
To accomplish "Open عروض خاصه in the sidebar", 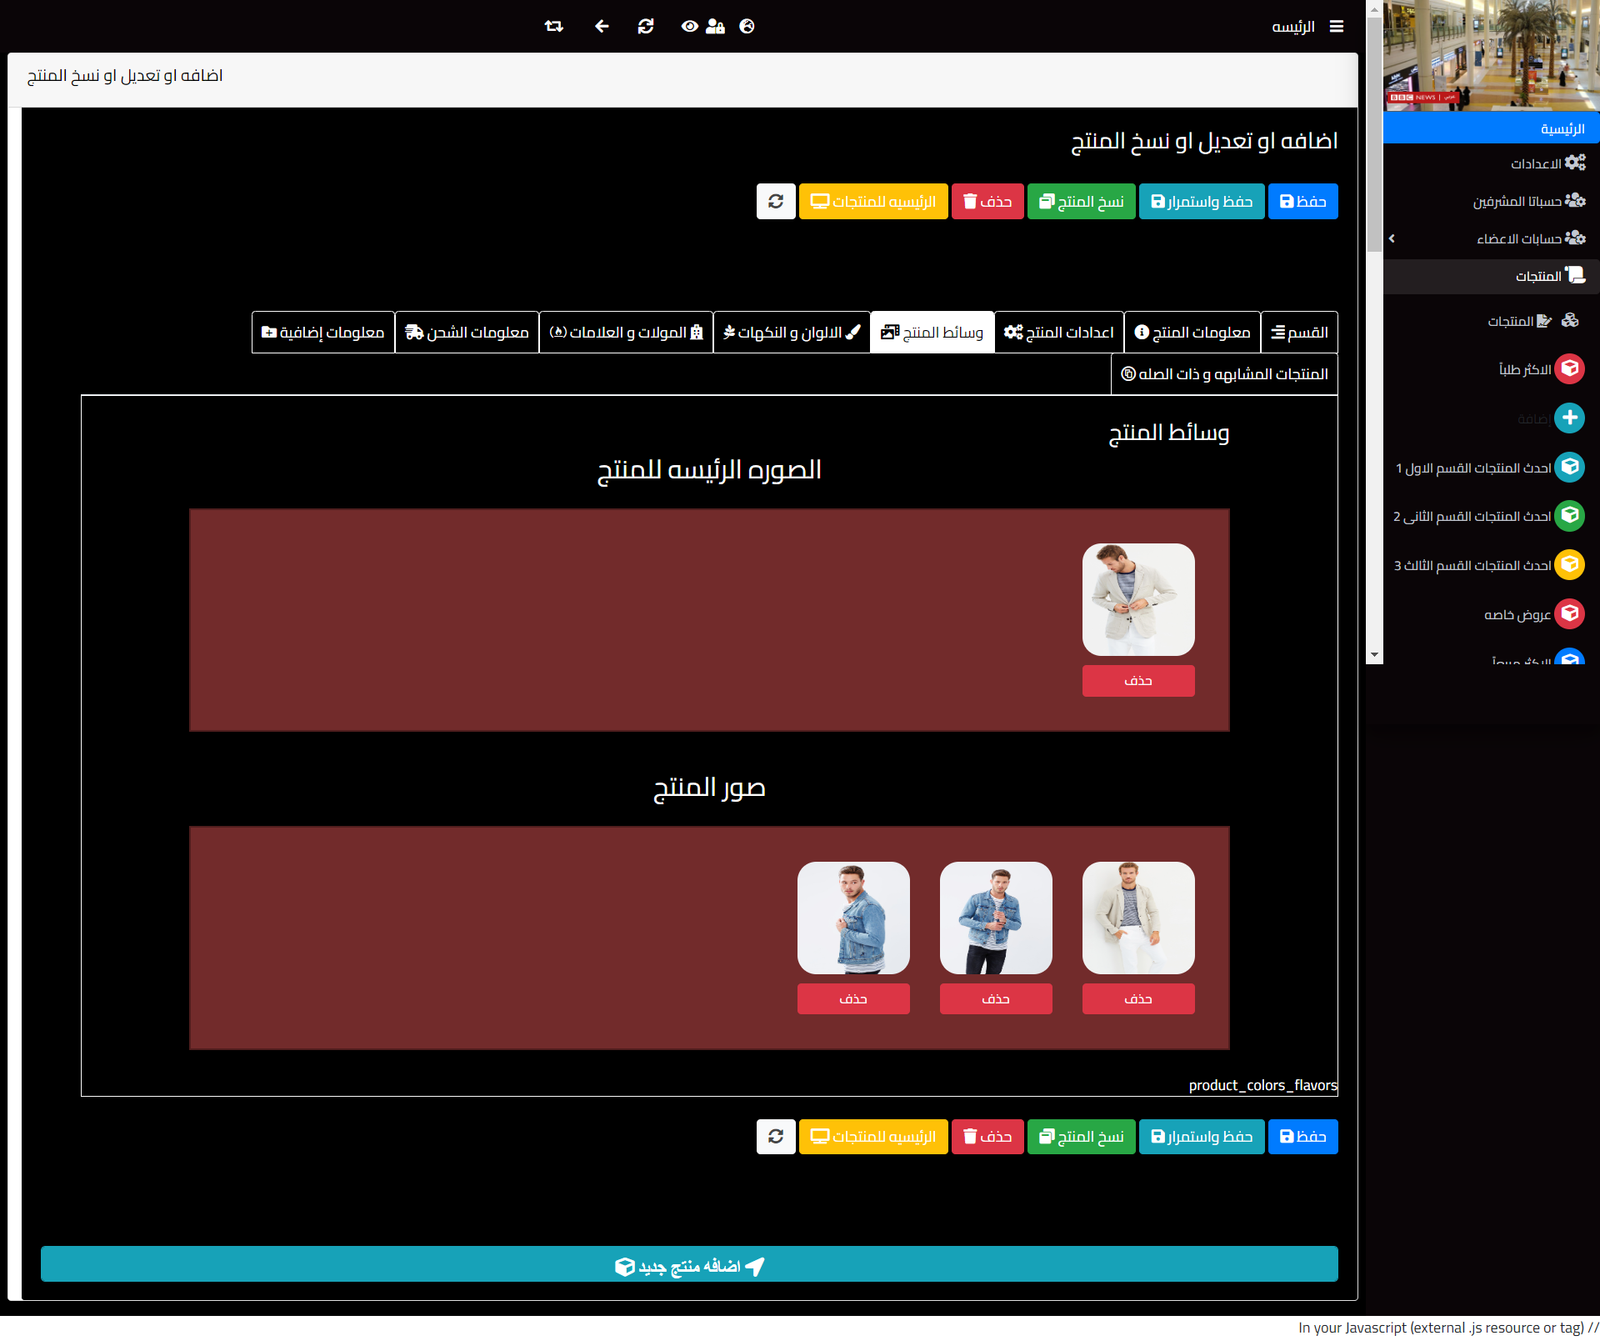I will 1517,614.
